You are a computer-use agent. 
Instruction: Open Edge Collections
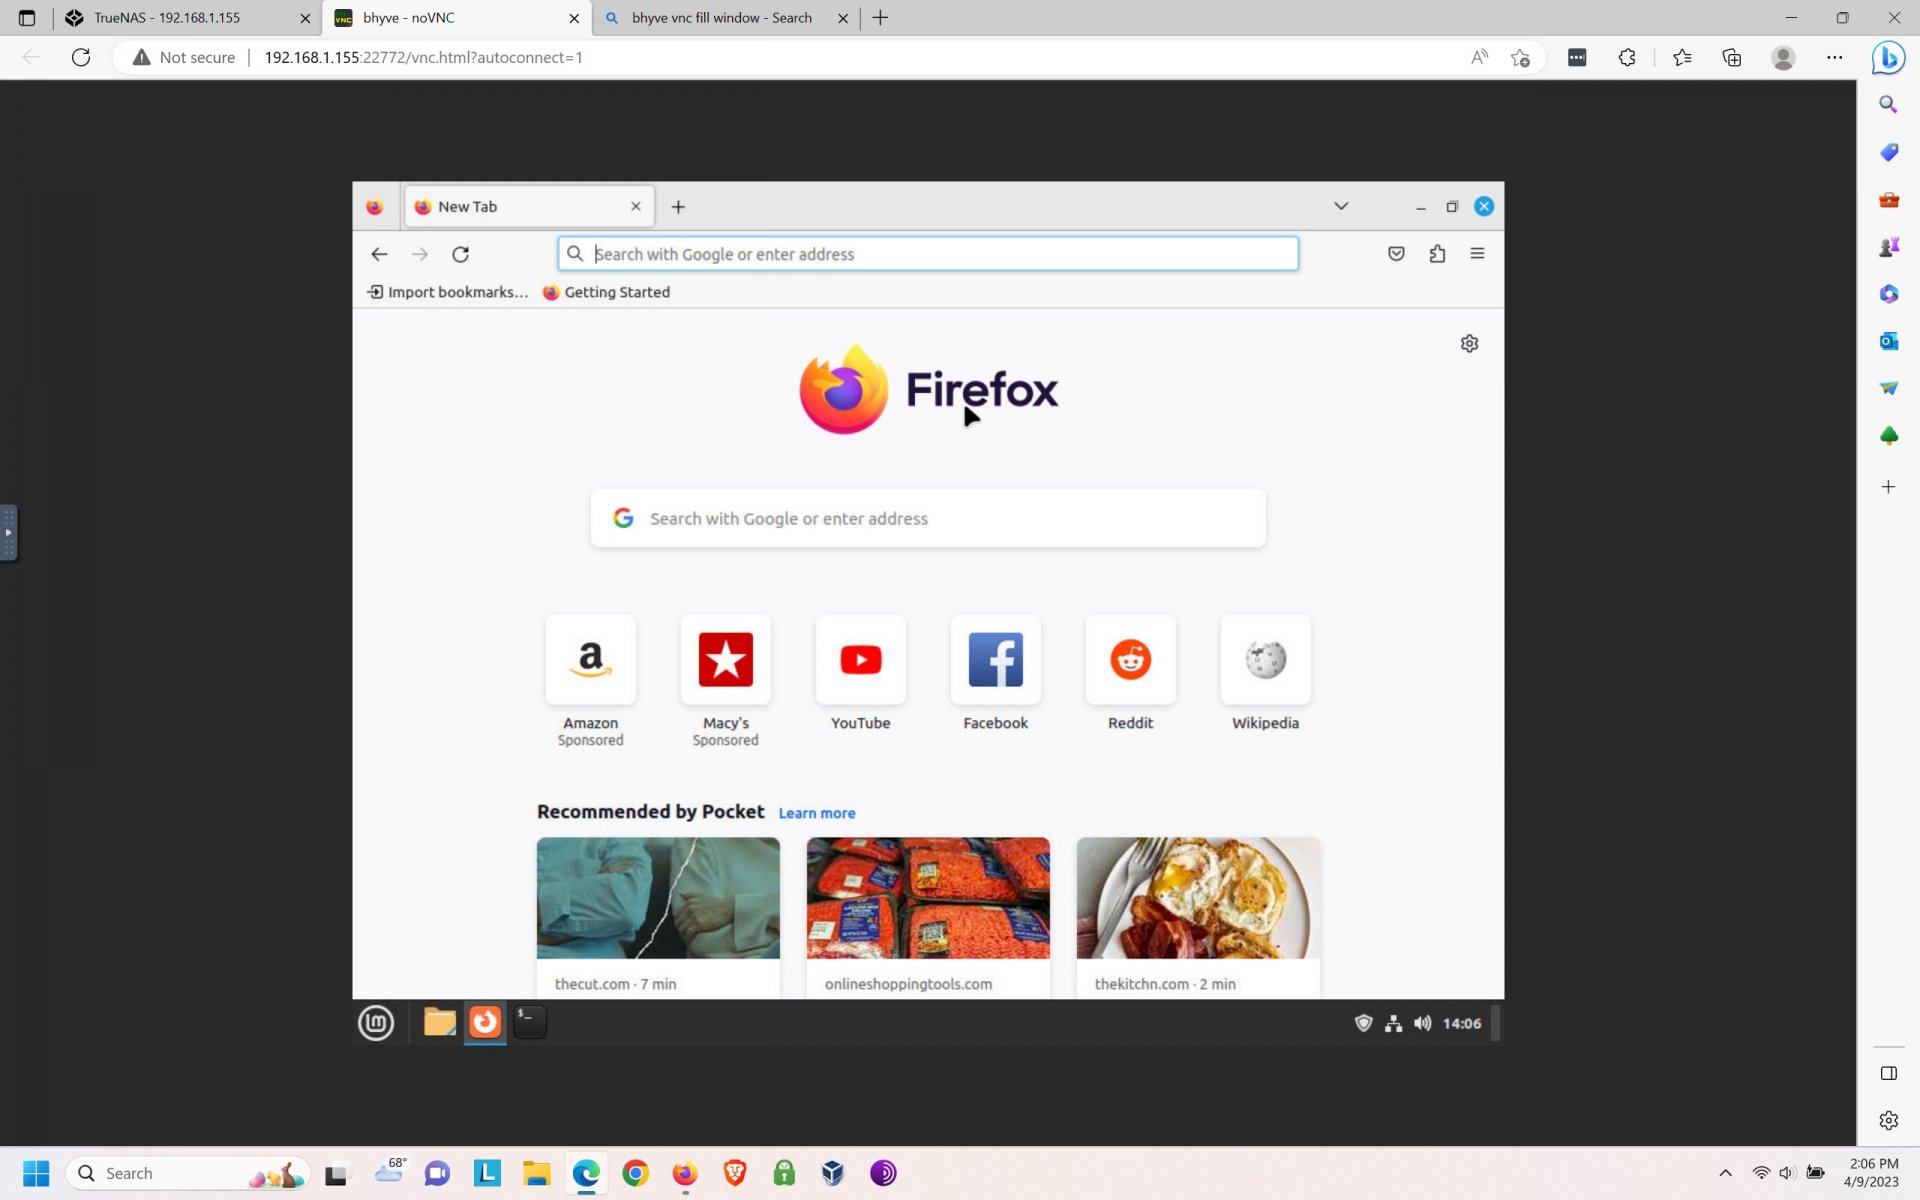[1732, 57]
